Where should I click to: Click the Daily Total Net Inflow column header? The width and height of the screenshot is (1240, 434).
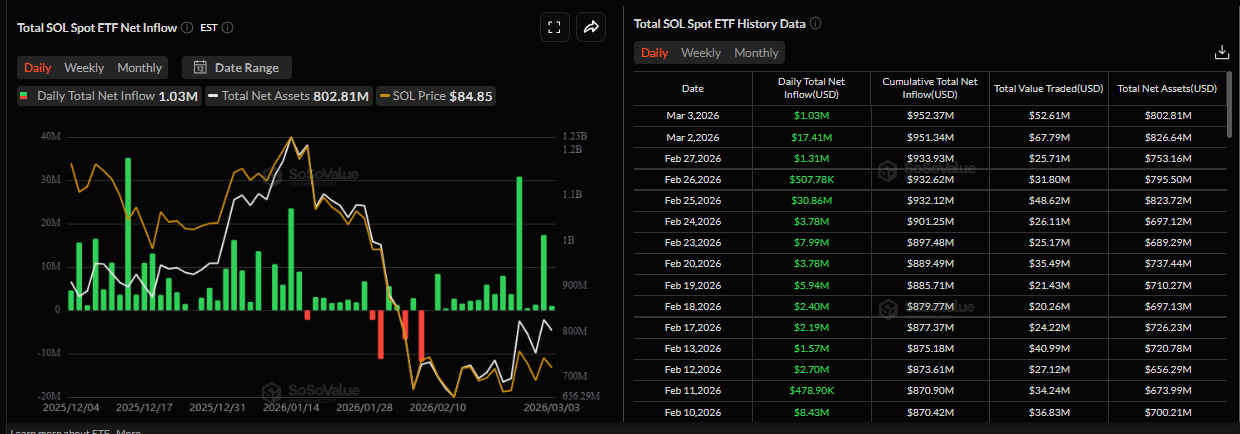[810, 88]
